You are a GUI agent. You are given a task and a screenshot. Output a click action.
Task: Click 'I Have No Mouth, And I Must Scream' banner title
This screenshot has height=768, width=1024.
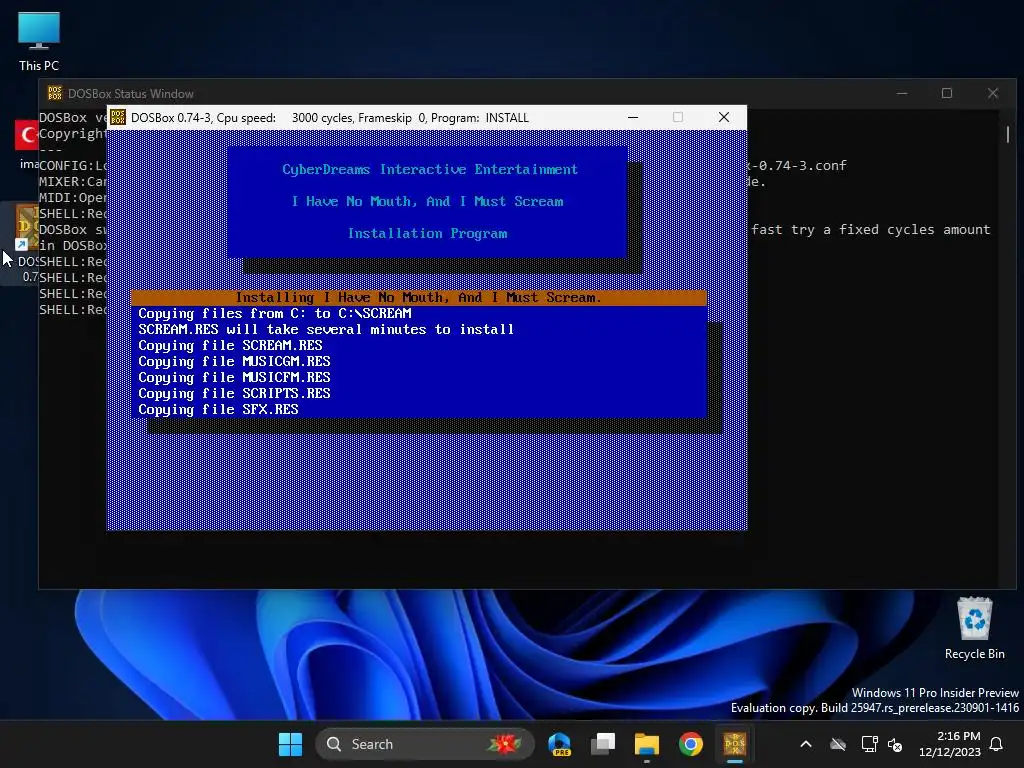point(427,202)
